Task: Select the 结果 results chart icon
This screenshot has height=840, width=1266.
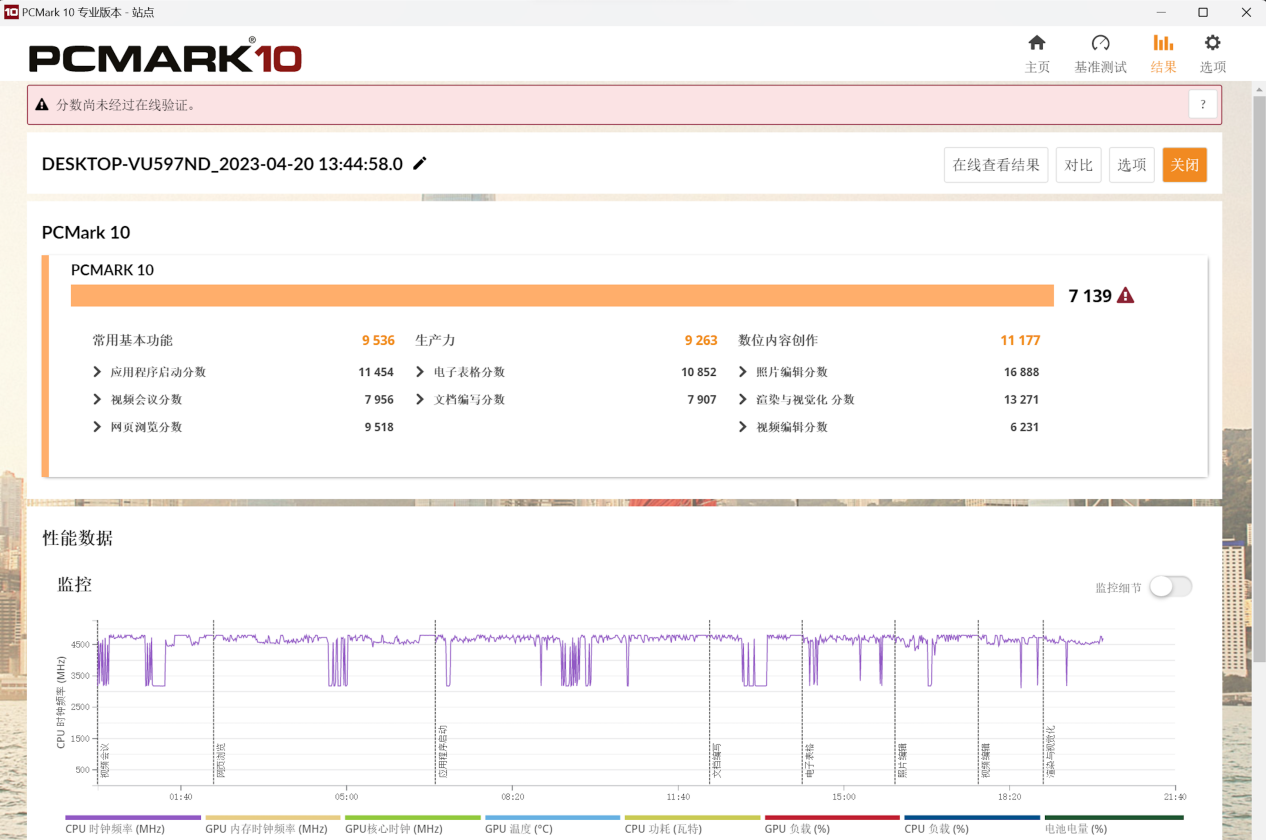Action: point(1163,43)
